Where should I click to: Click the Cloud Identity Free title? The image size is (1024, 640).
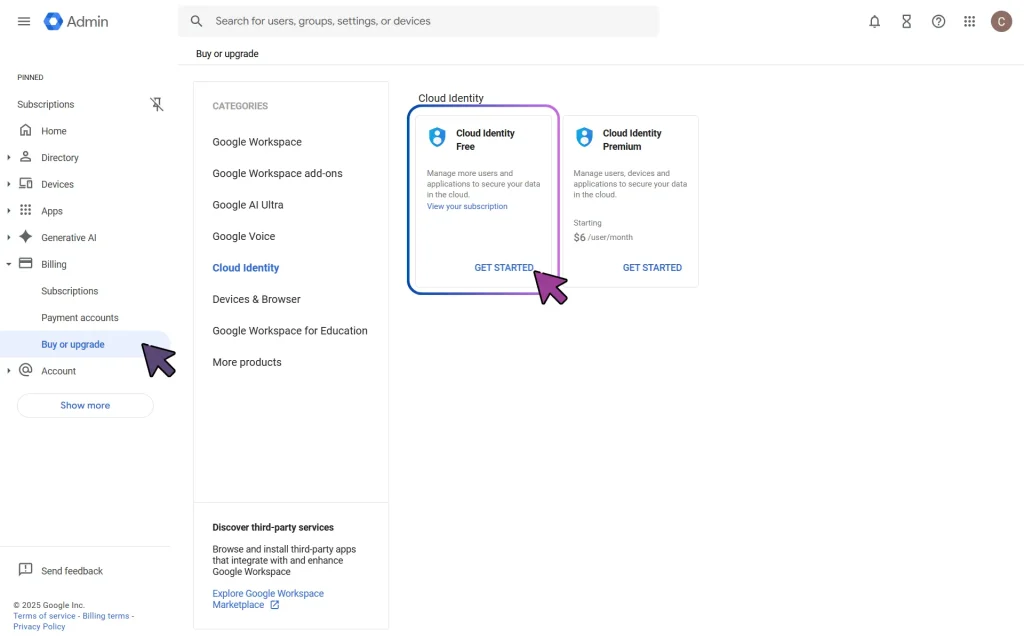(485, 140)
